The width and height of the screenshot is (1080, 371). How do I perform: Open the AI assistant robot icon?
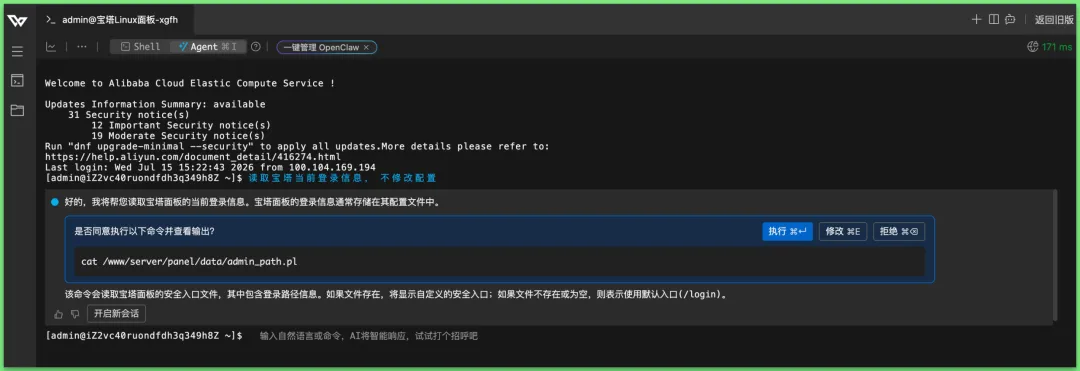click(x=1010, y=19)
